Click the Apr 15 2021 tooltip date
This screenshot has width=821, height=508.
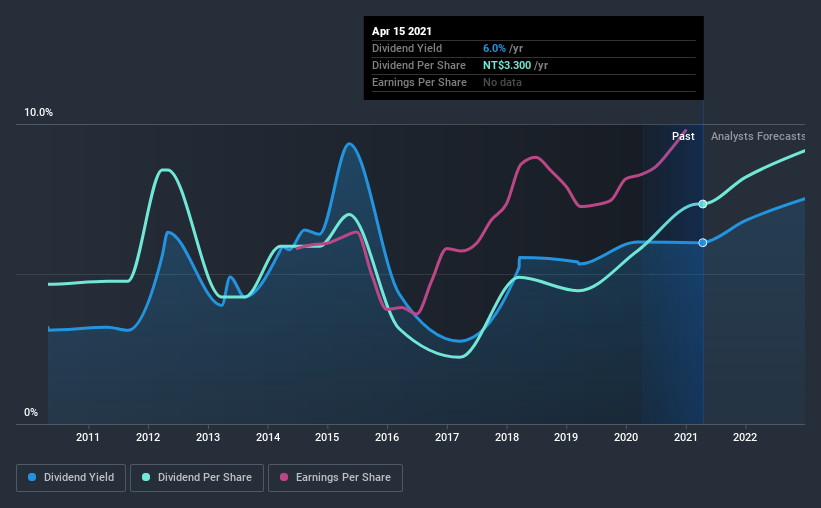point(402,31)
